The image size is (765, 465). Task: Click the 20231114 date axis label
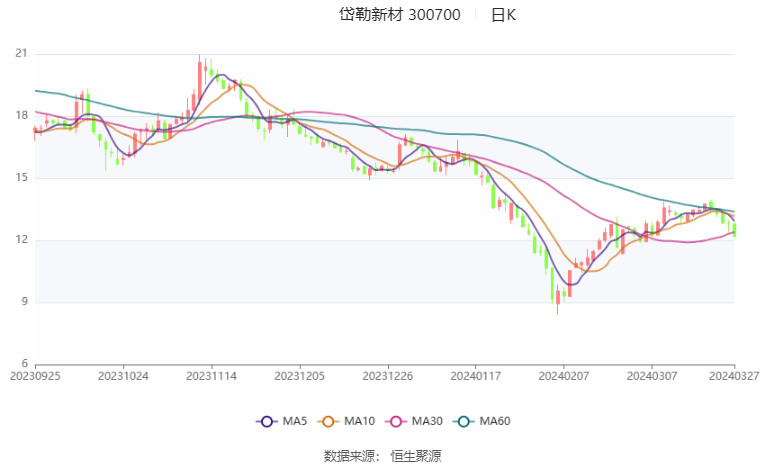pos(211,376)
